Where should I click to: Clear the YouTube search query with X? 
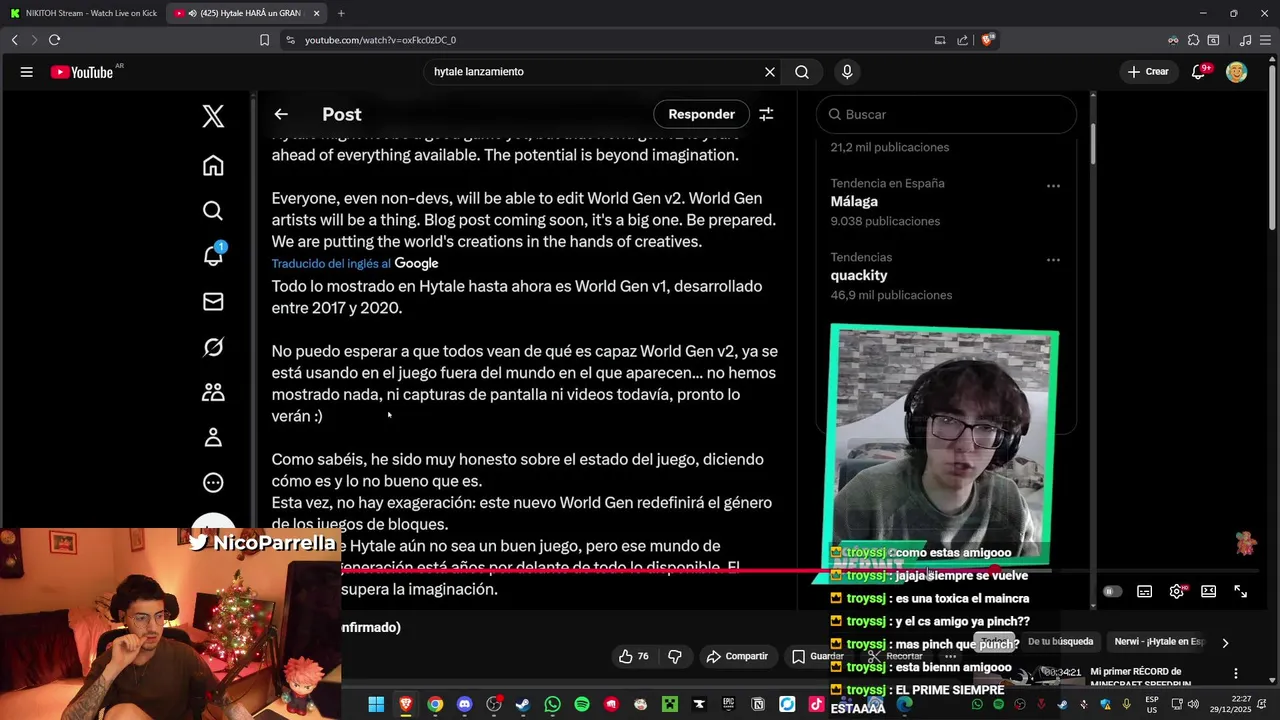(x=770, y=72)
